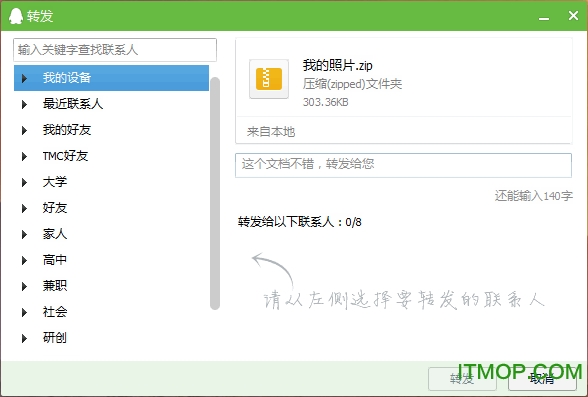Screen dimensions: 588x397
Task: Select the 最近联系人 group label
Action: click(x=73, y=103)
